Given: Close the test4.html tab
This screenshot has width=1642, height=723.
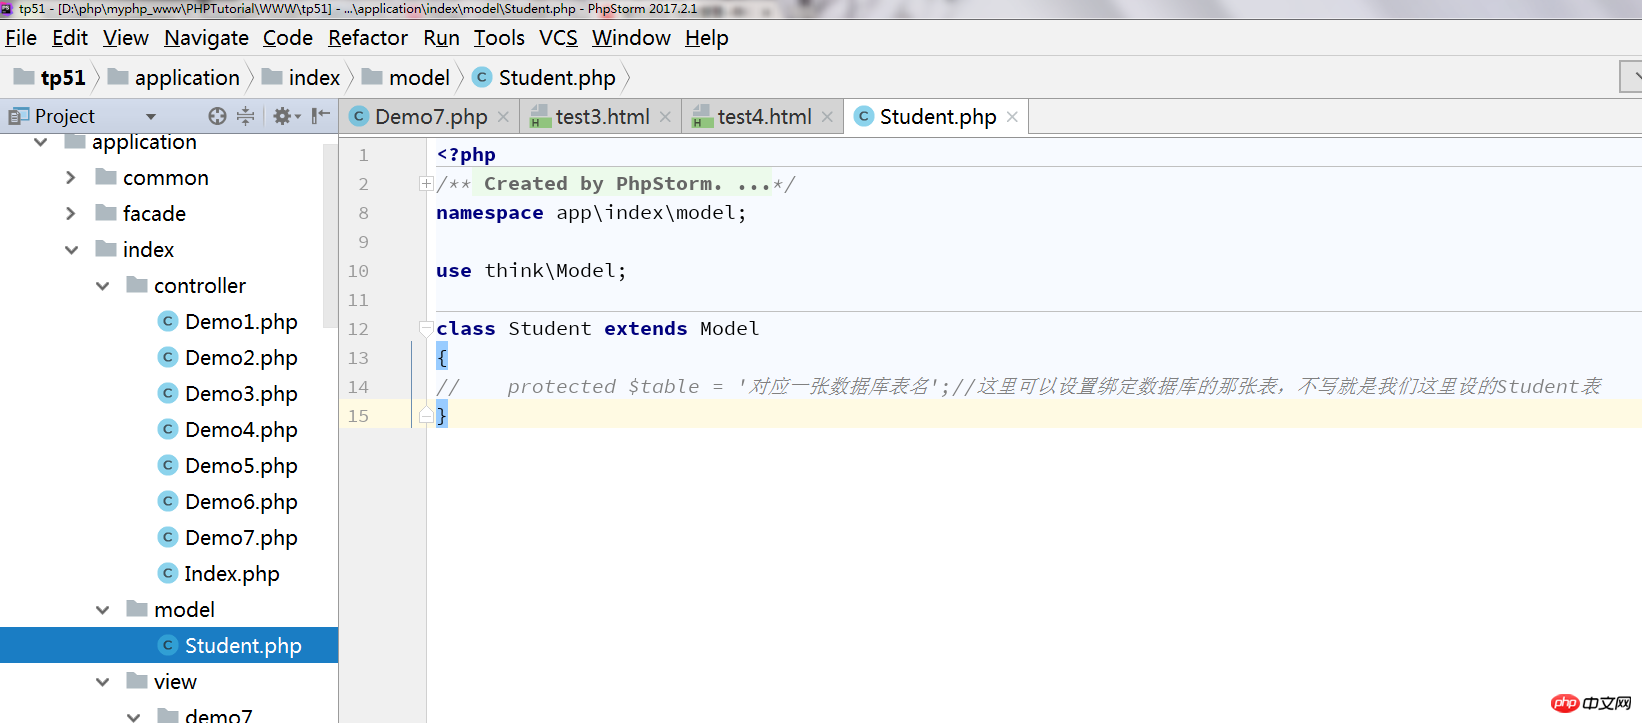Looking at the screenshot, I should click(827, 117).
